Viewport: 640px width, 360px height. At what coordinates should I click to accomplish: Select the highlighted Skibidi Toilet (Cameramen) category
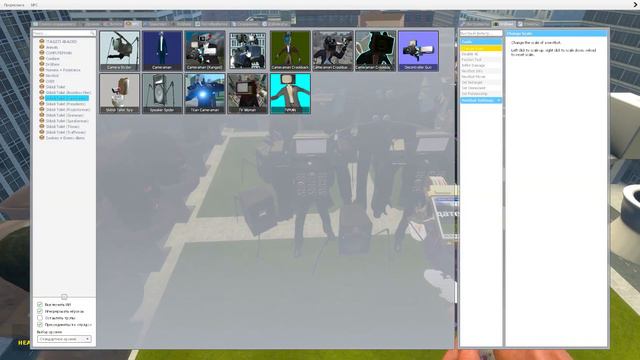click(x=67, y=98)
